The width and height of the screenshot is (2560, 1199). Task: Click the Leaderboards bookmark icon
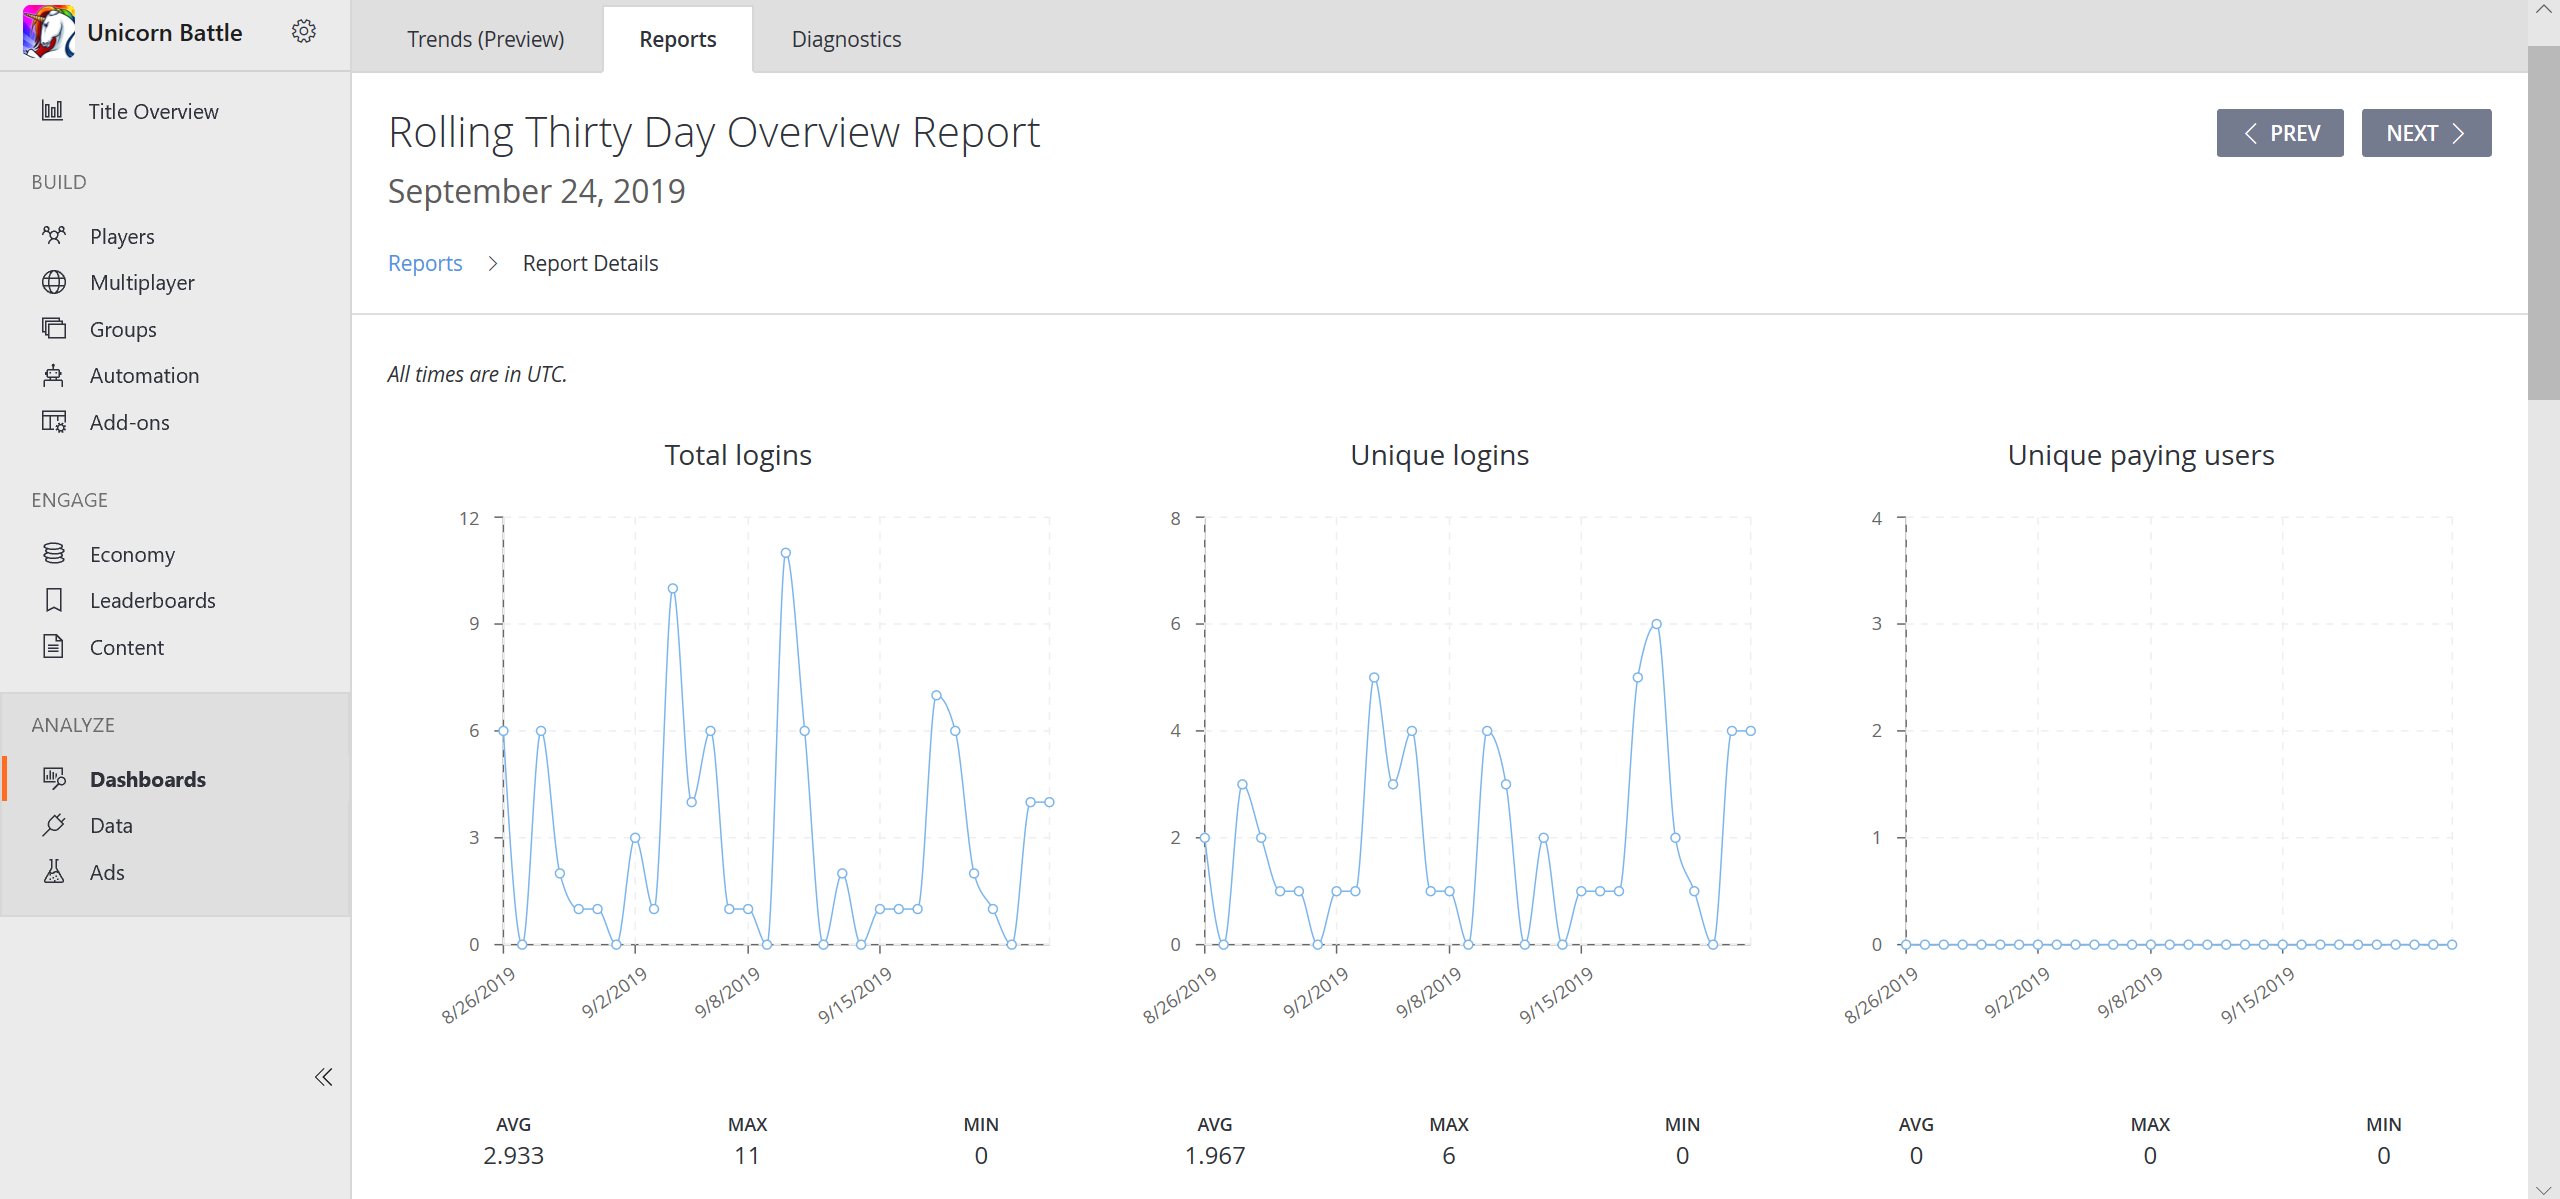(x=54, y=600)
